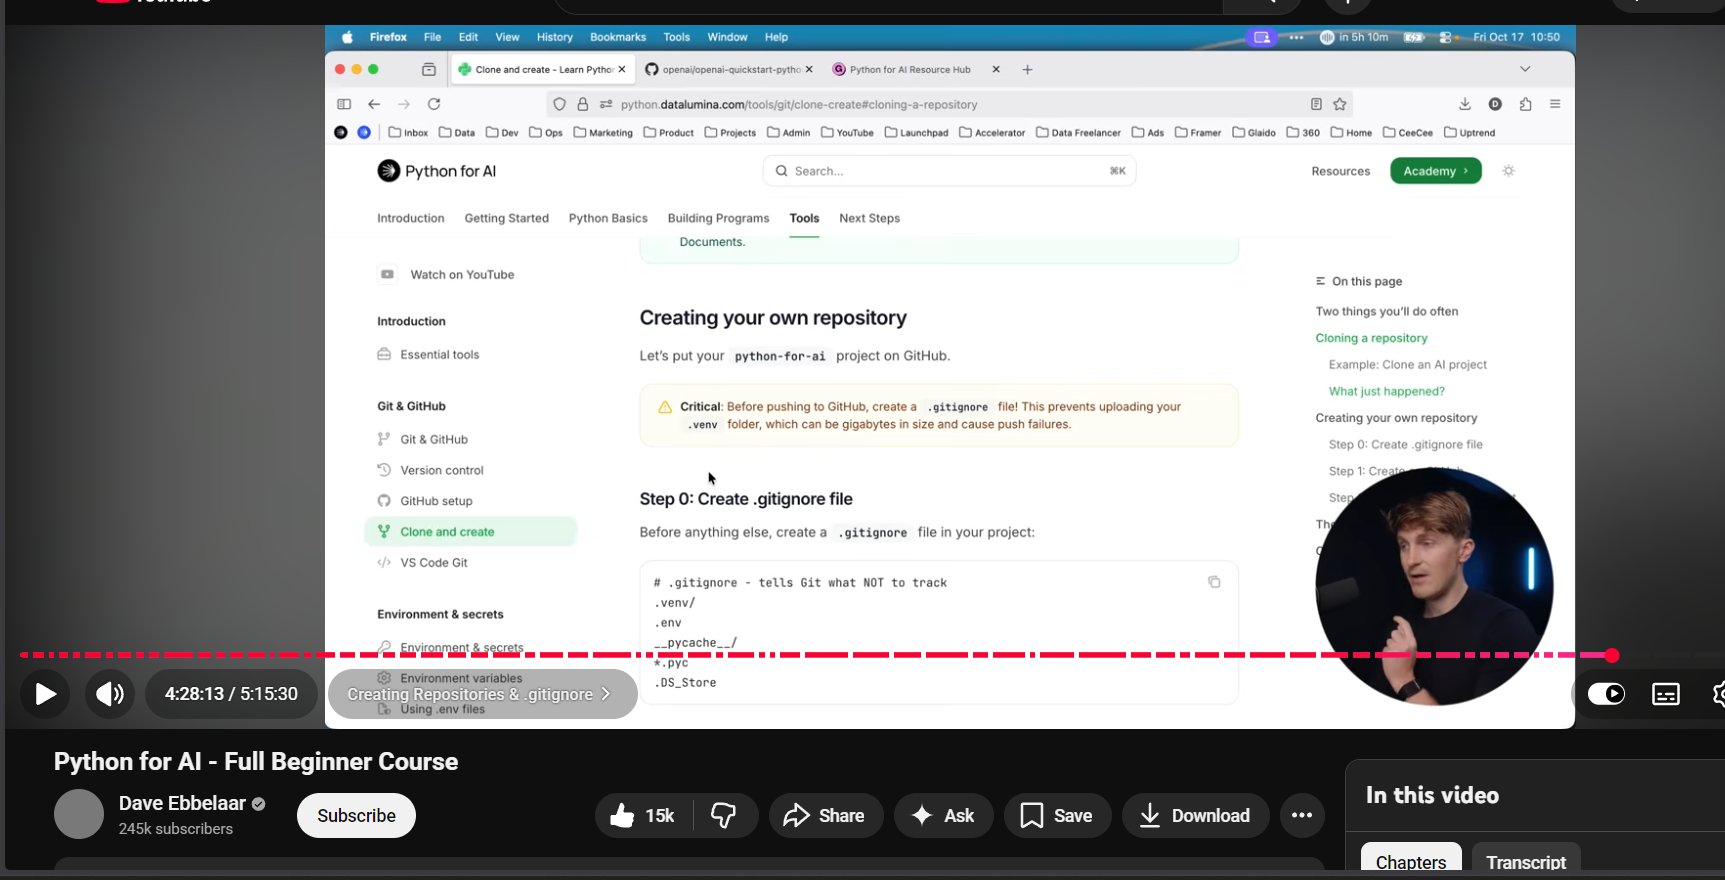Open the Firefox File menu
This screenshot has width=1725, height=880.
tap(432, 37)
